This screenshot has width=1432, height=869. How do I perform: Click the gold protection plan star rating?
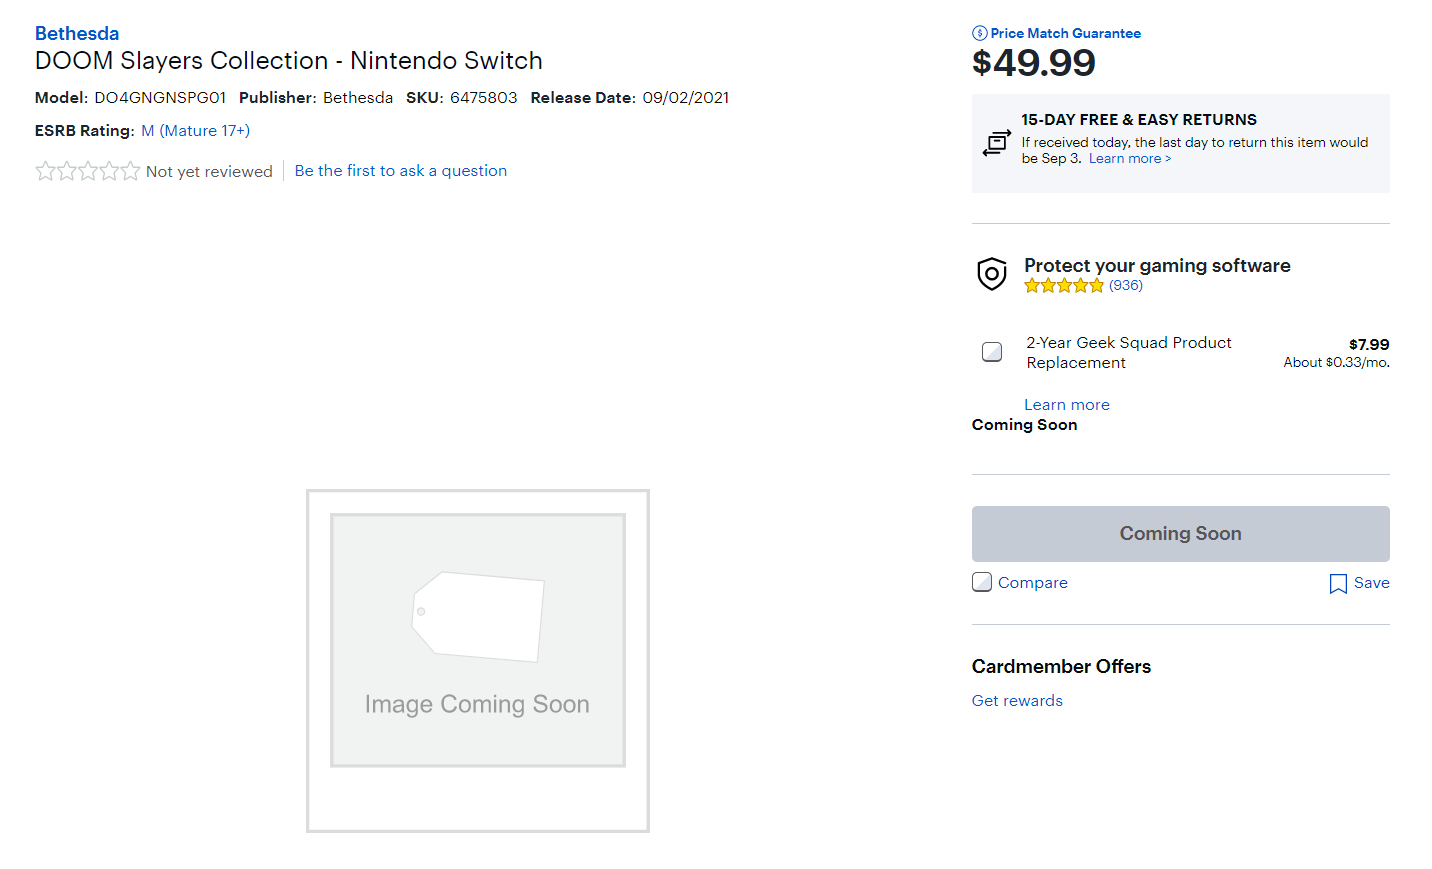tap(1064, 286)
